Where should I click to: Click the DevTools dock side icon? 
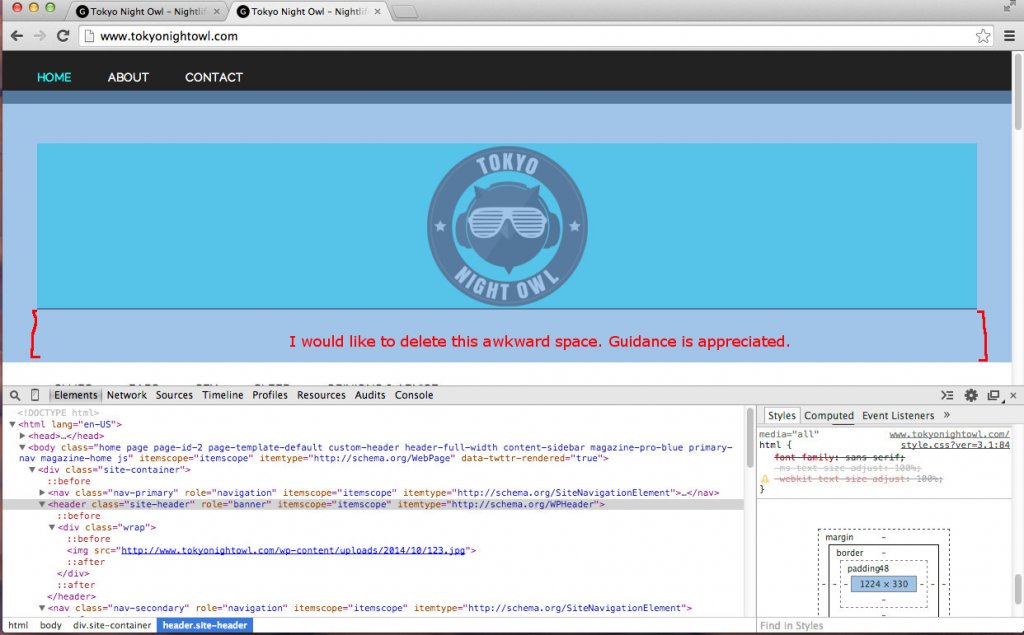pyautogui.click(x=994, y=395)
